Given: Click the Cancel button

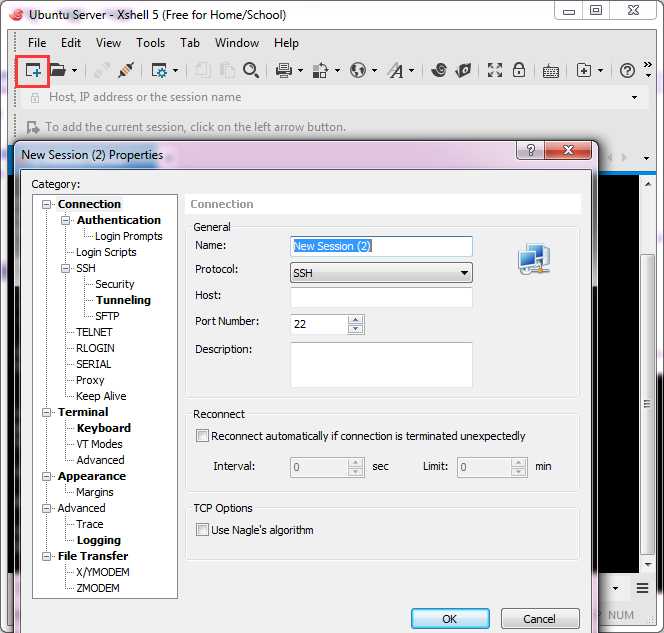Looking at the screenshot, I should 540,619.
